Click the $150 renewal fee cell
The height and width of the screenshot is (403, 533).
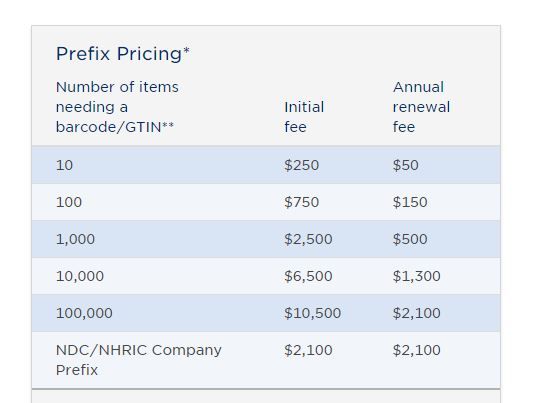(410, 202)
